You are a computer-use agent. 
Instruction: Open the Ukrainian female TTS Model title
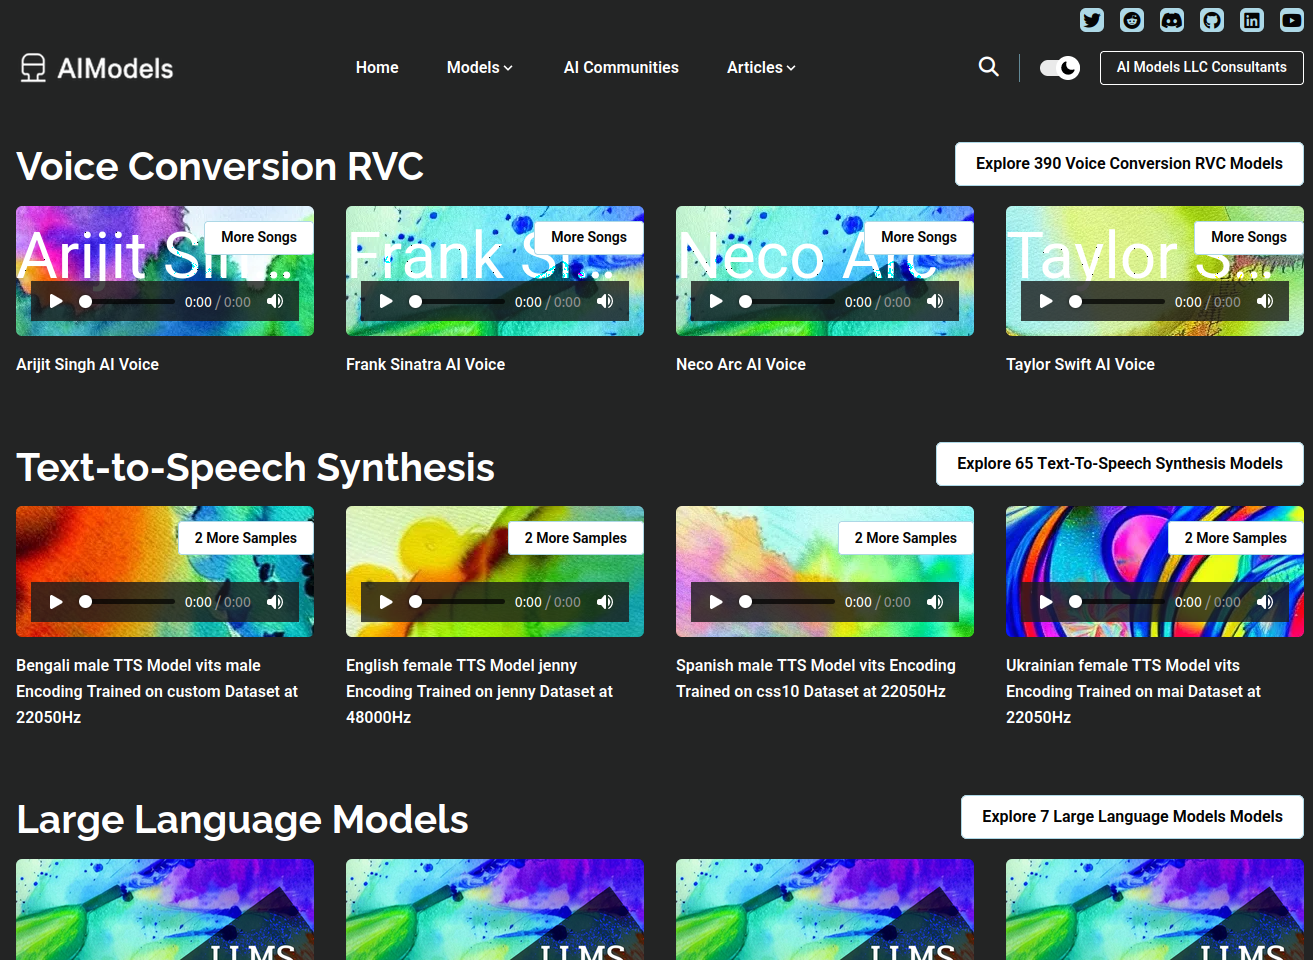click(x=1133, y=691)
